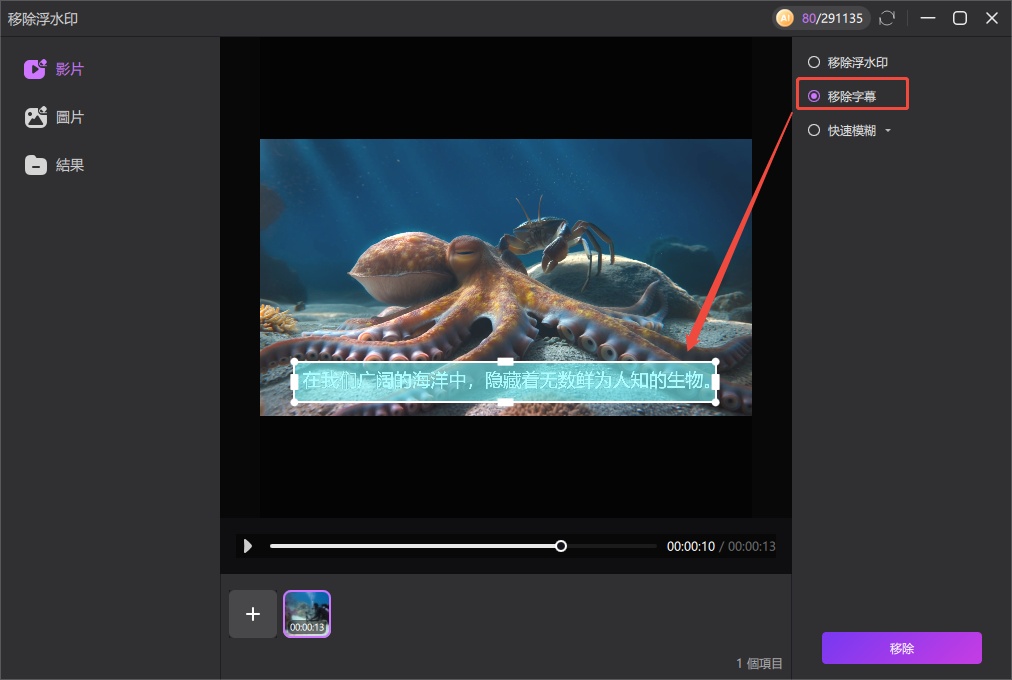Select the 移除字幕 radio option
The width and height of the screenshot is (1012, 680).
(x=814, y=96)
